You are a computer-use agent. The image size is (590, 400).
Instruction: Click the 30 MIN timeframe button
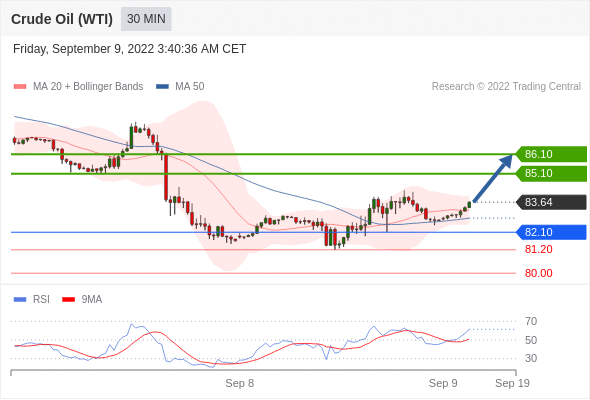point(146,19)
